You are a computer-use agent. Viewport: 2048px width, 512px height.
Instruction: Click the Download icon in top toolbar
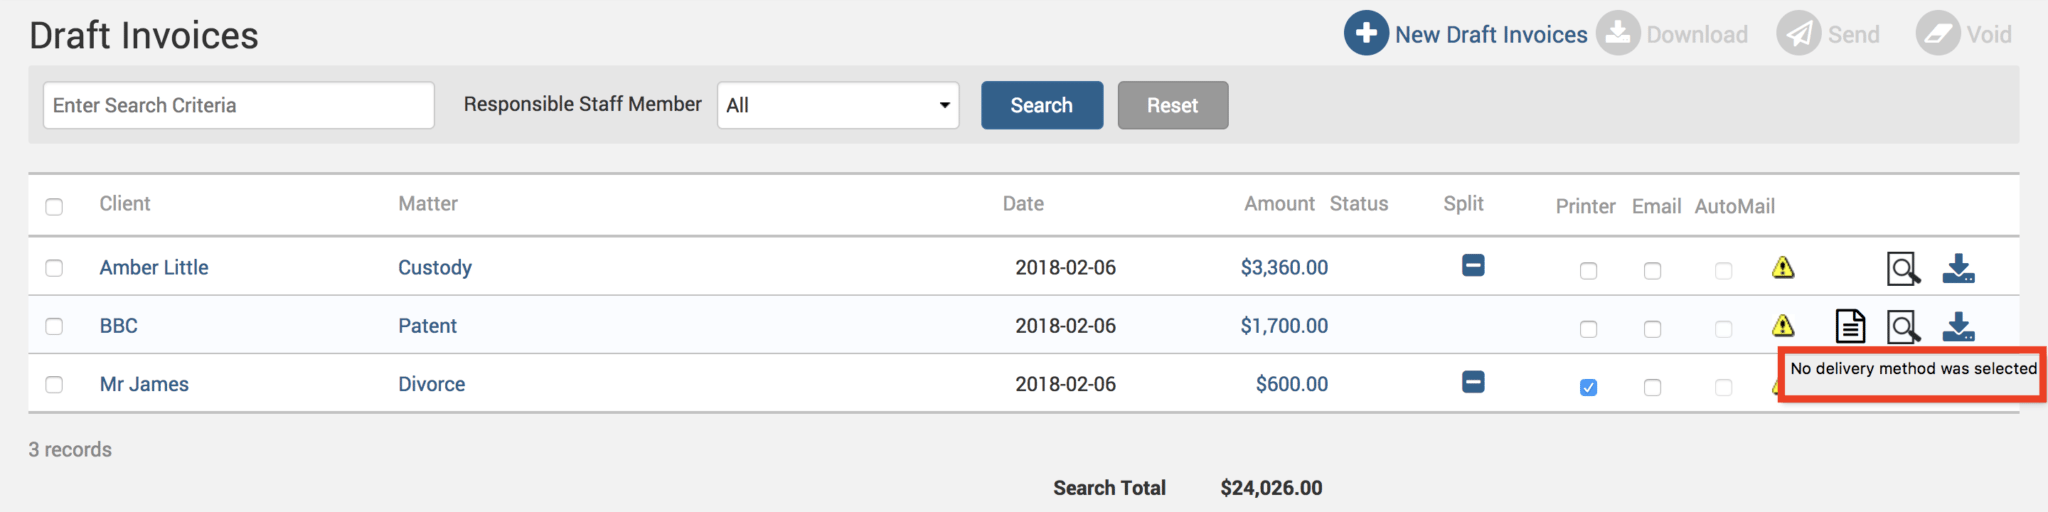click(x=1618, y=34)
